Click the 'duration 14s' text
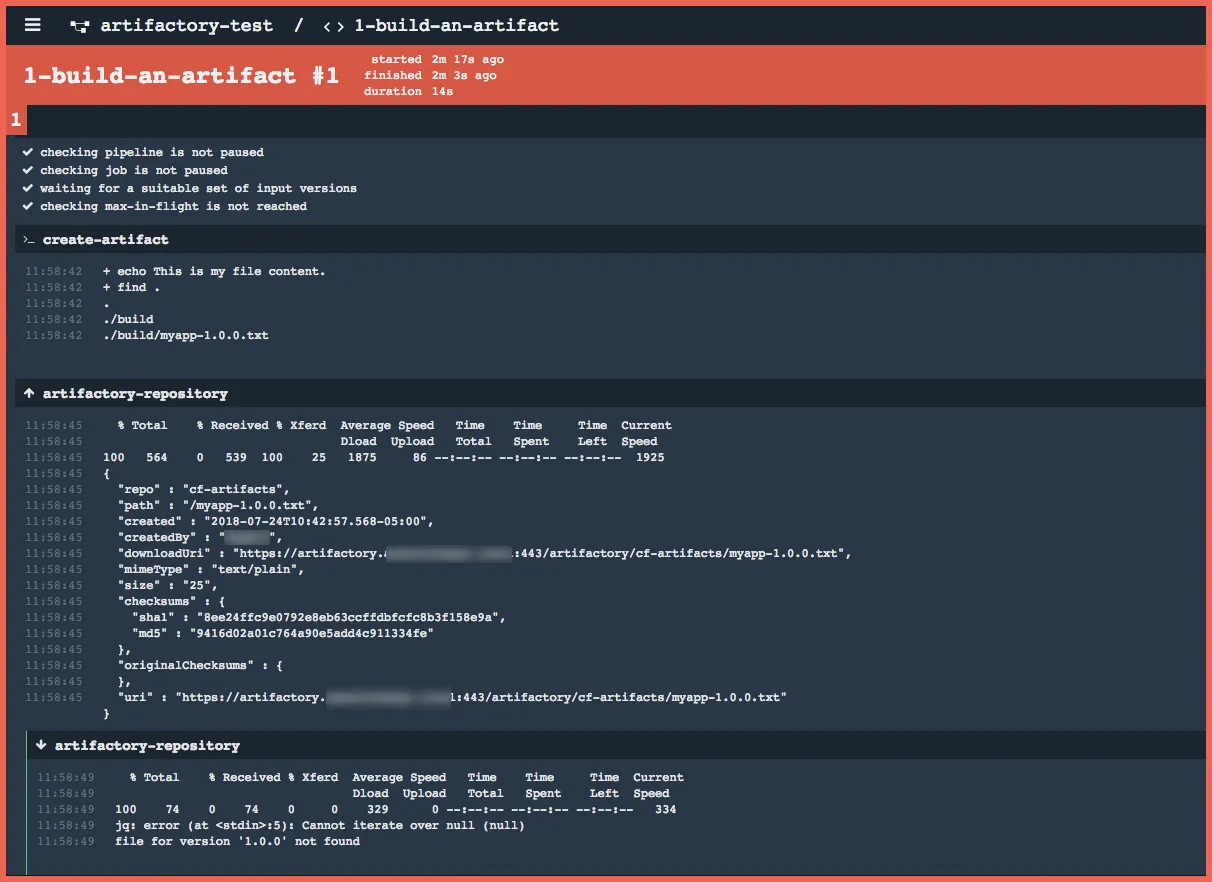The image size is (1212, 882). click(x=408, y=92)
